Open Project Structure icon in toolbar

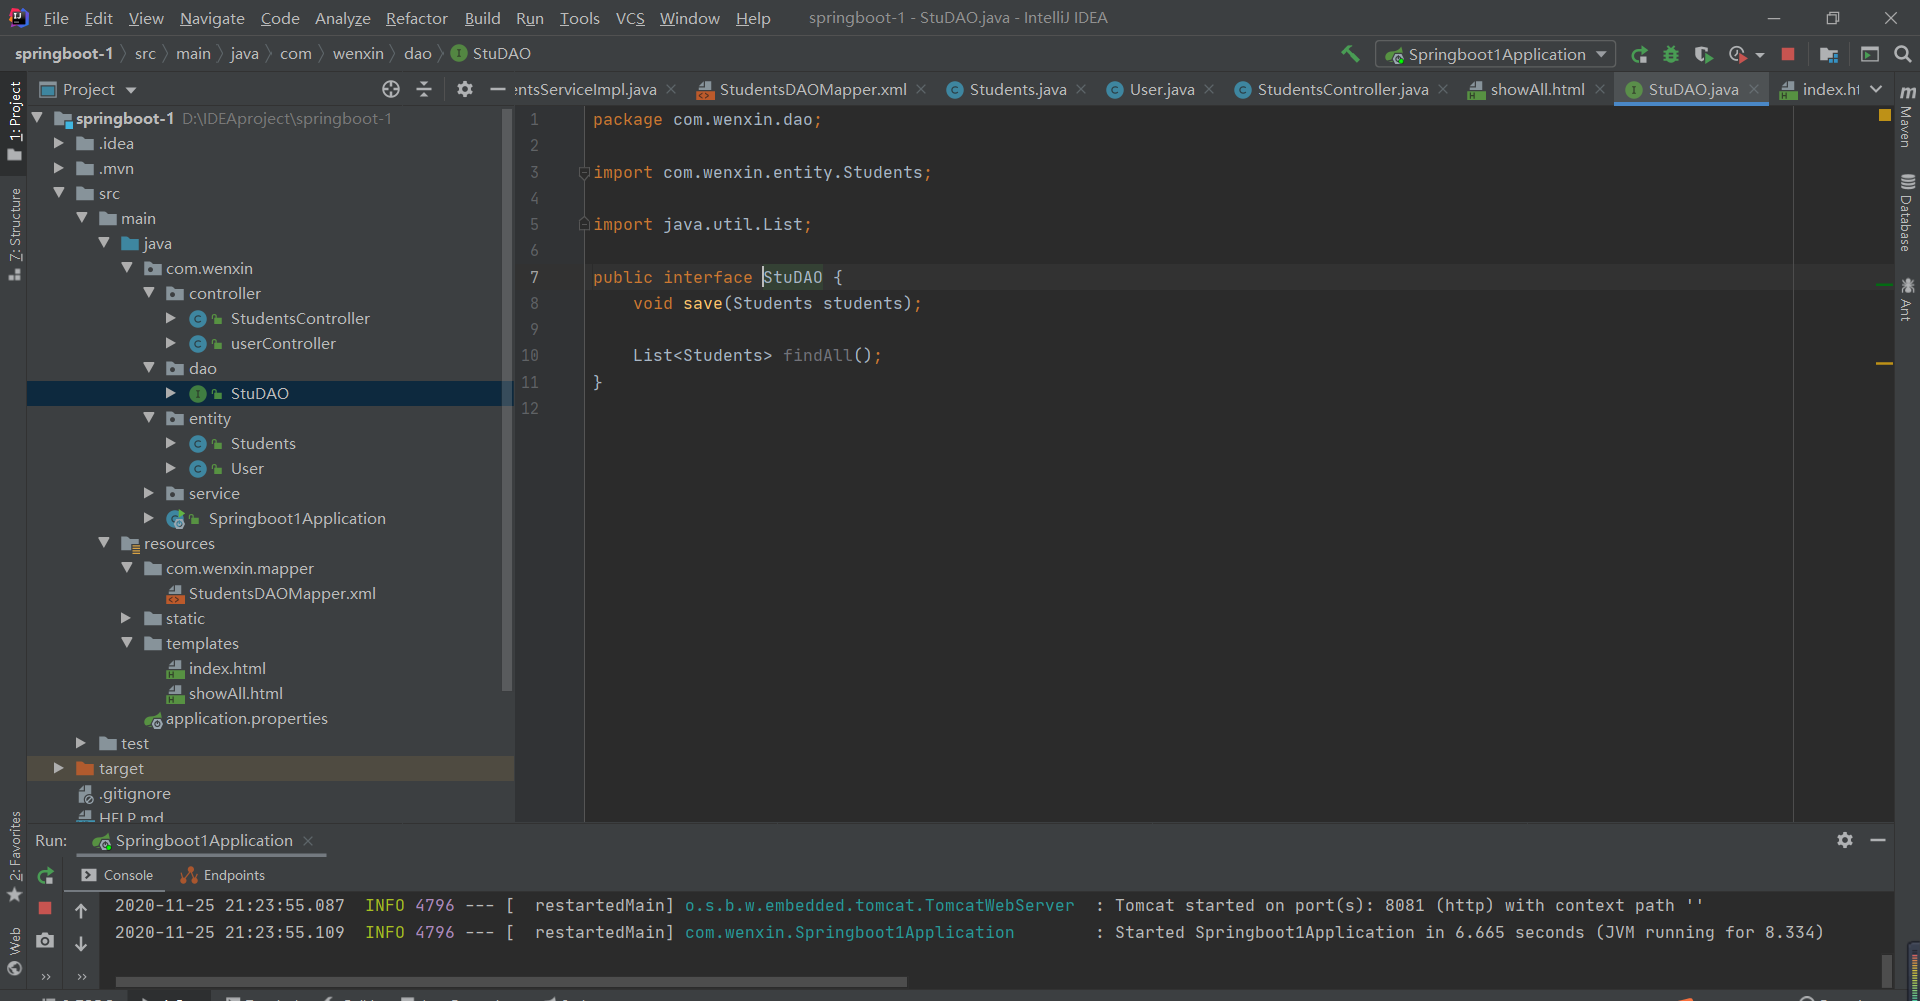pyautogui.click(x=1829, y=54)
